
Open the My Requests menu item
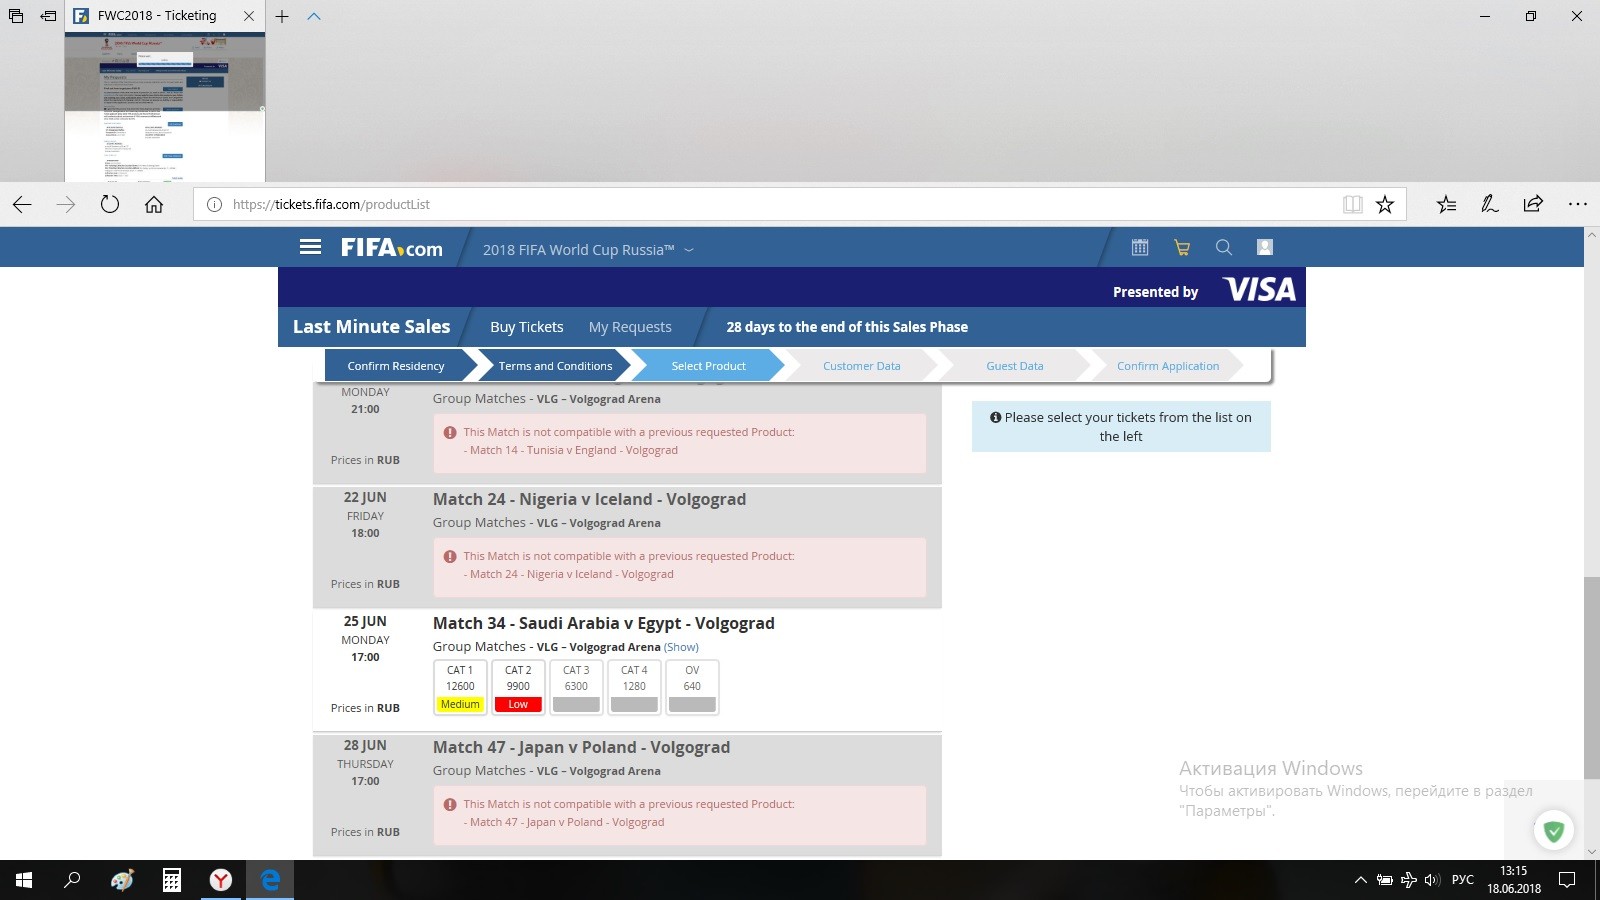[630, 327]
